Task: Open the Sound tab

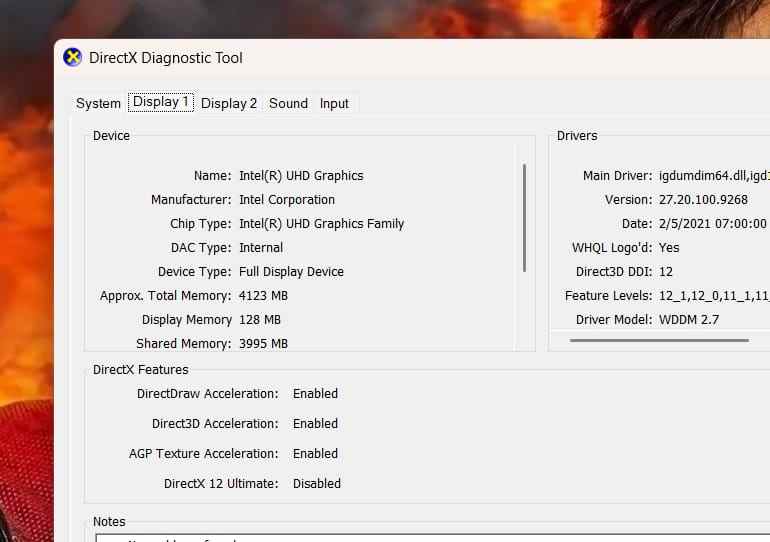Action: coord(288,103)
